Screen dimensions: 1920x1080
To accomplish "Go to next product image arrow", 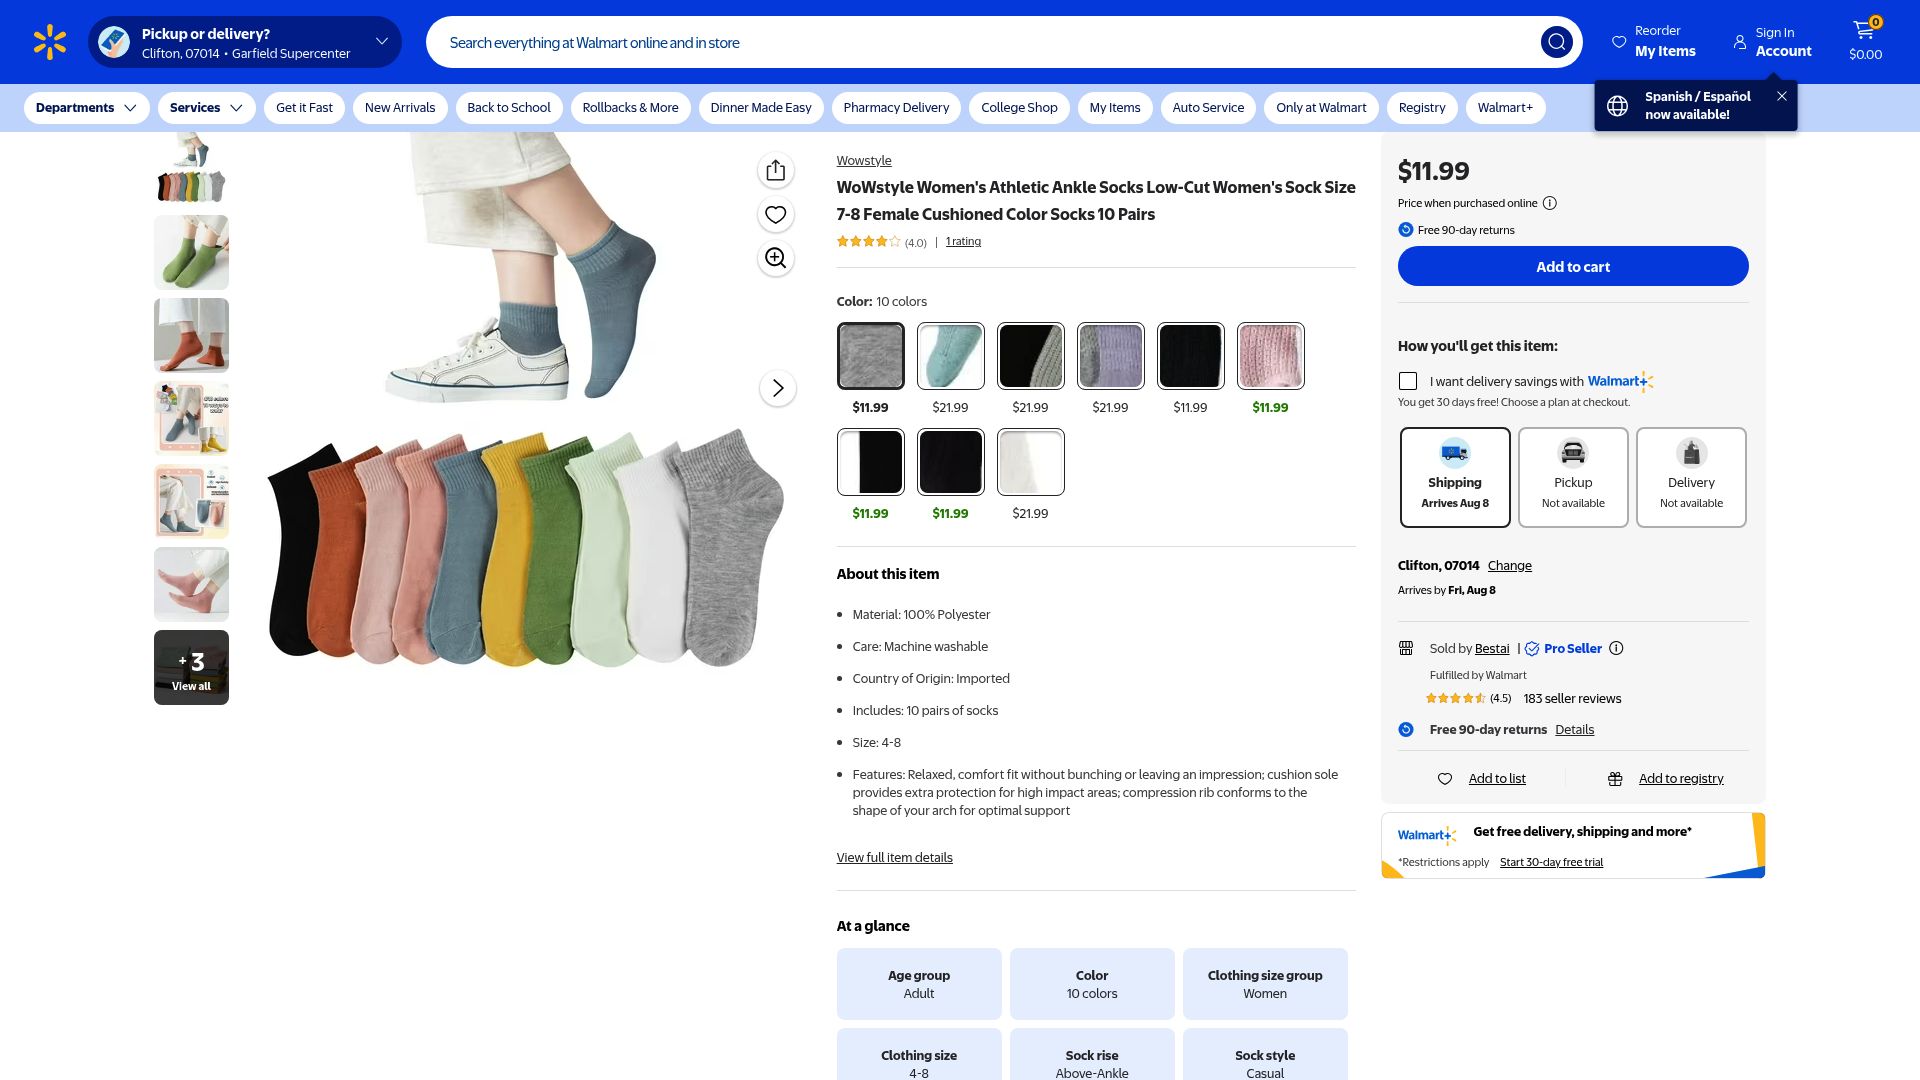I will pyautogui.click(x=778, y=388).
